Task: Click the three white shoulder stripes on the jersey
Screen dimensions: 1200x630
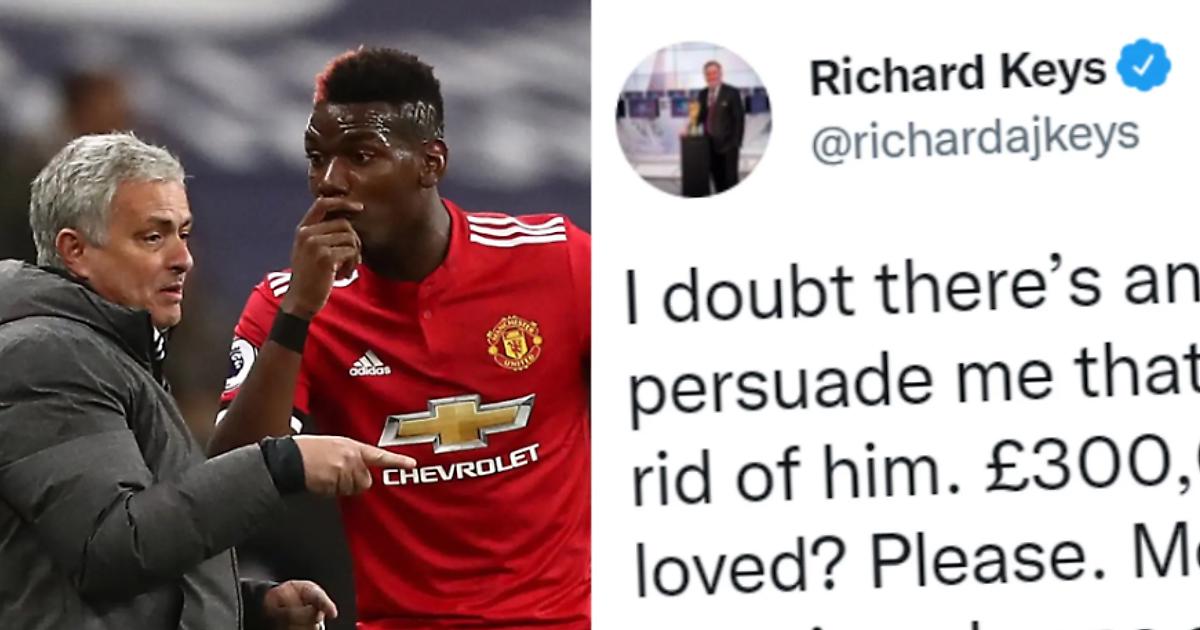Action: click(x=515, y=232)
